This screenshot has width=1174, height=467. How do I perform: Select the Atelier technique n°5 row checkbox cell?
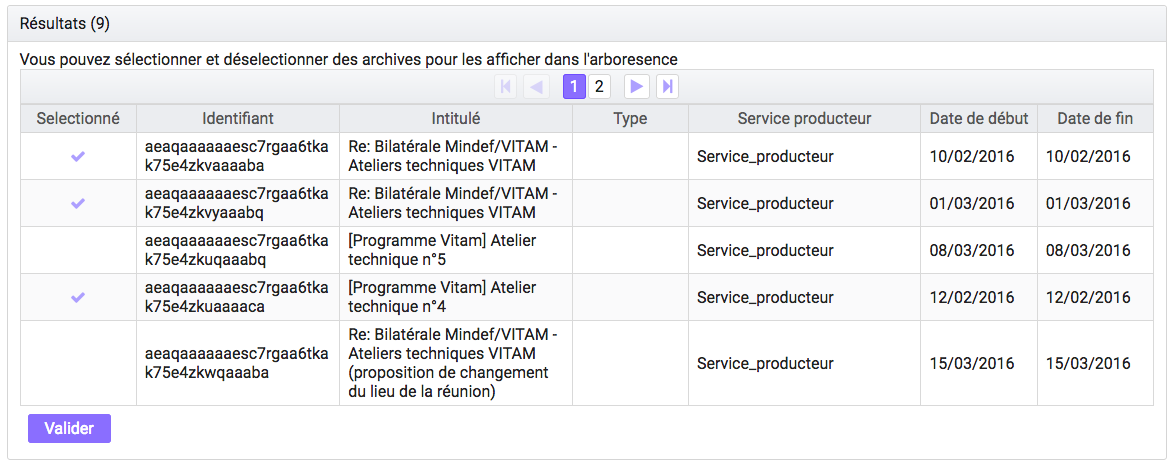click(x=78, y=250)
